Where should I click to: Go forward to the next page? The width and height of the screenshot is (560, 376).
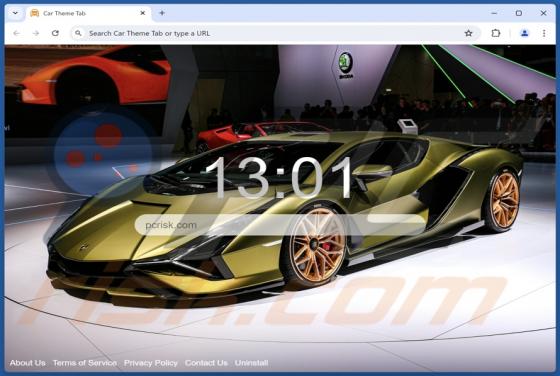[36, 33]
